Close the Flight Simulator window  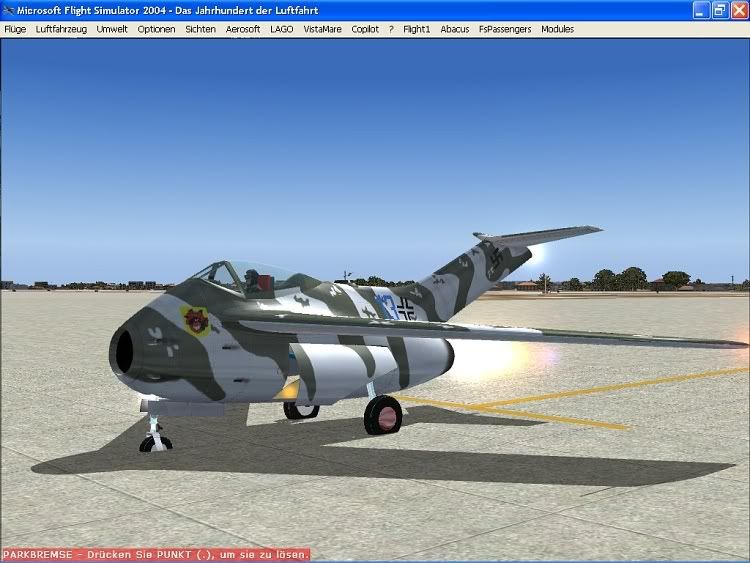(x=739, y=10)
